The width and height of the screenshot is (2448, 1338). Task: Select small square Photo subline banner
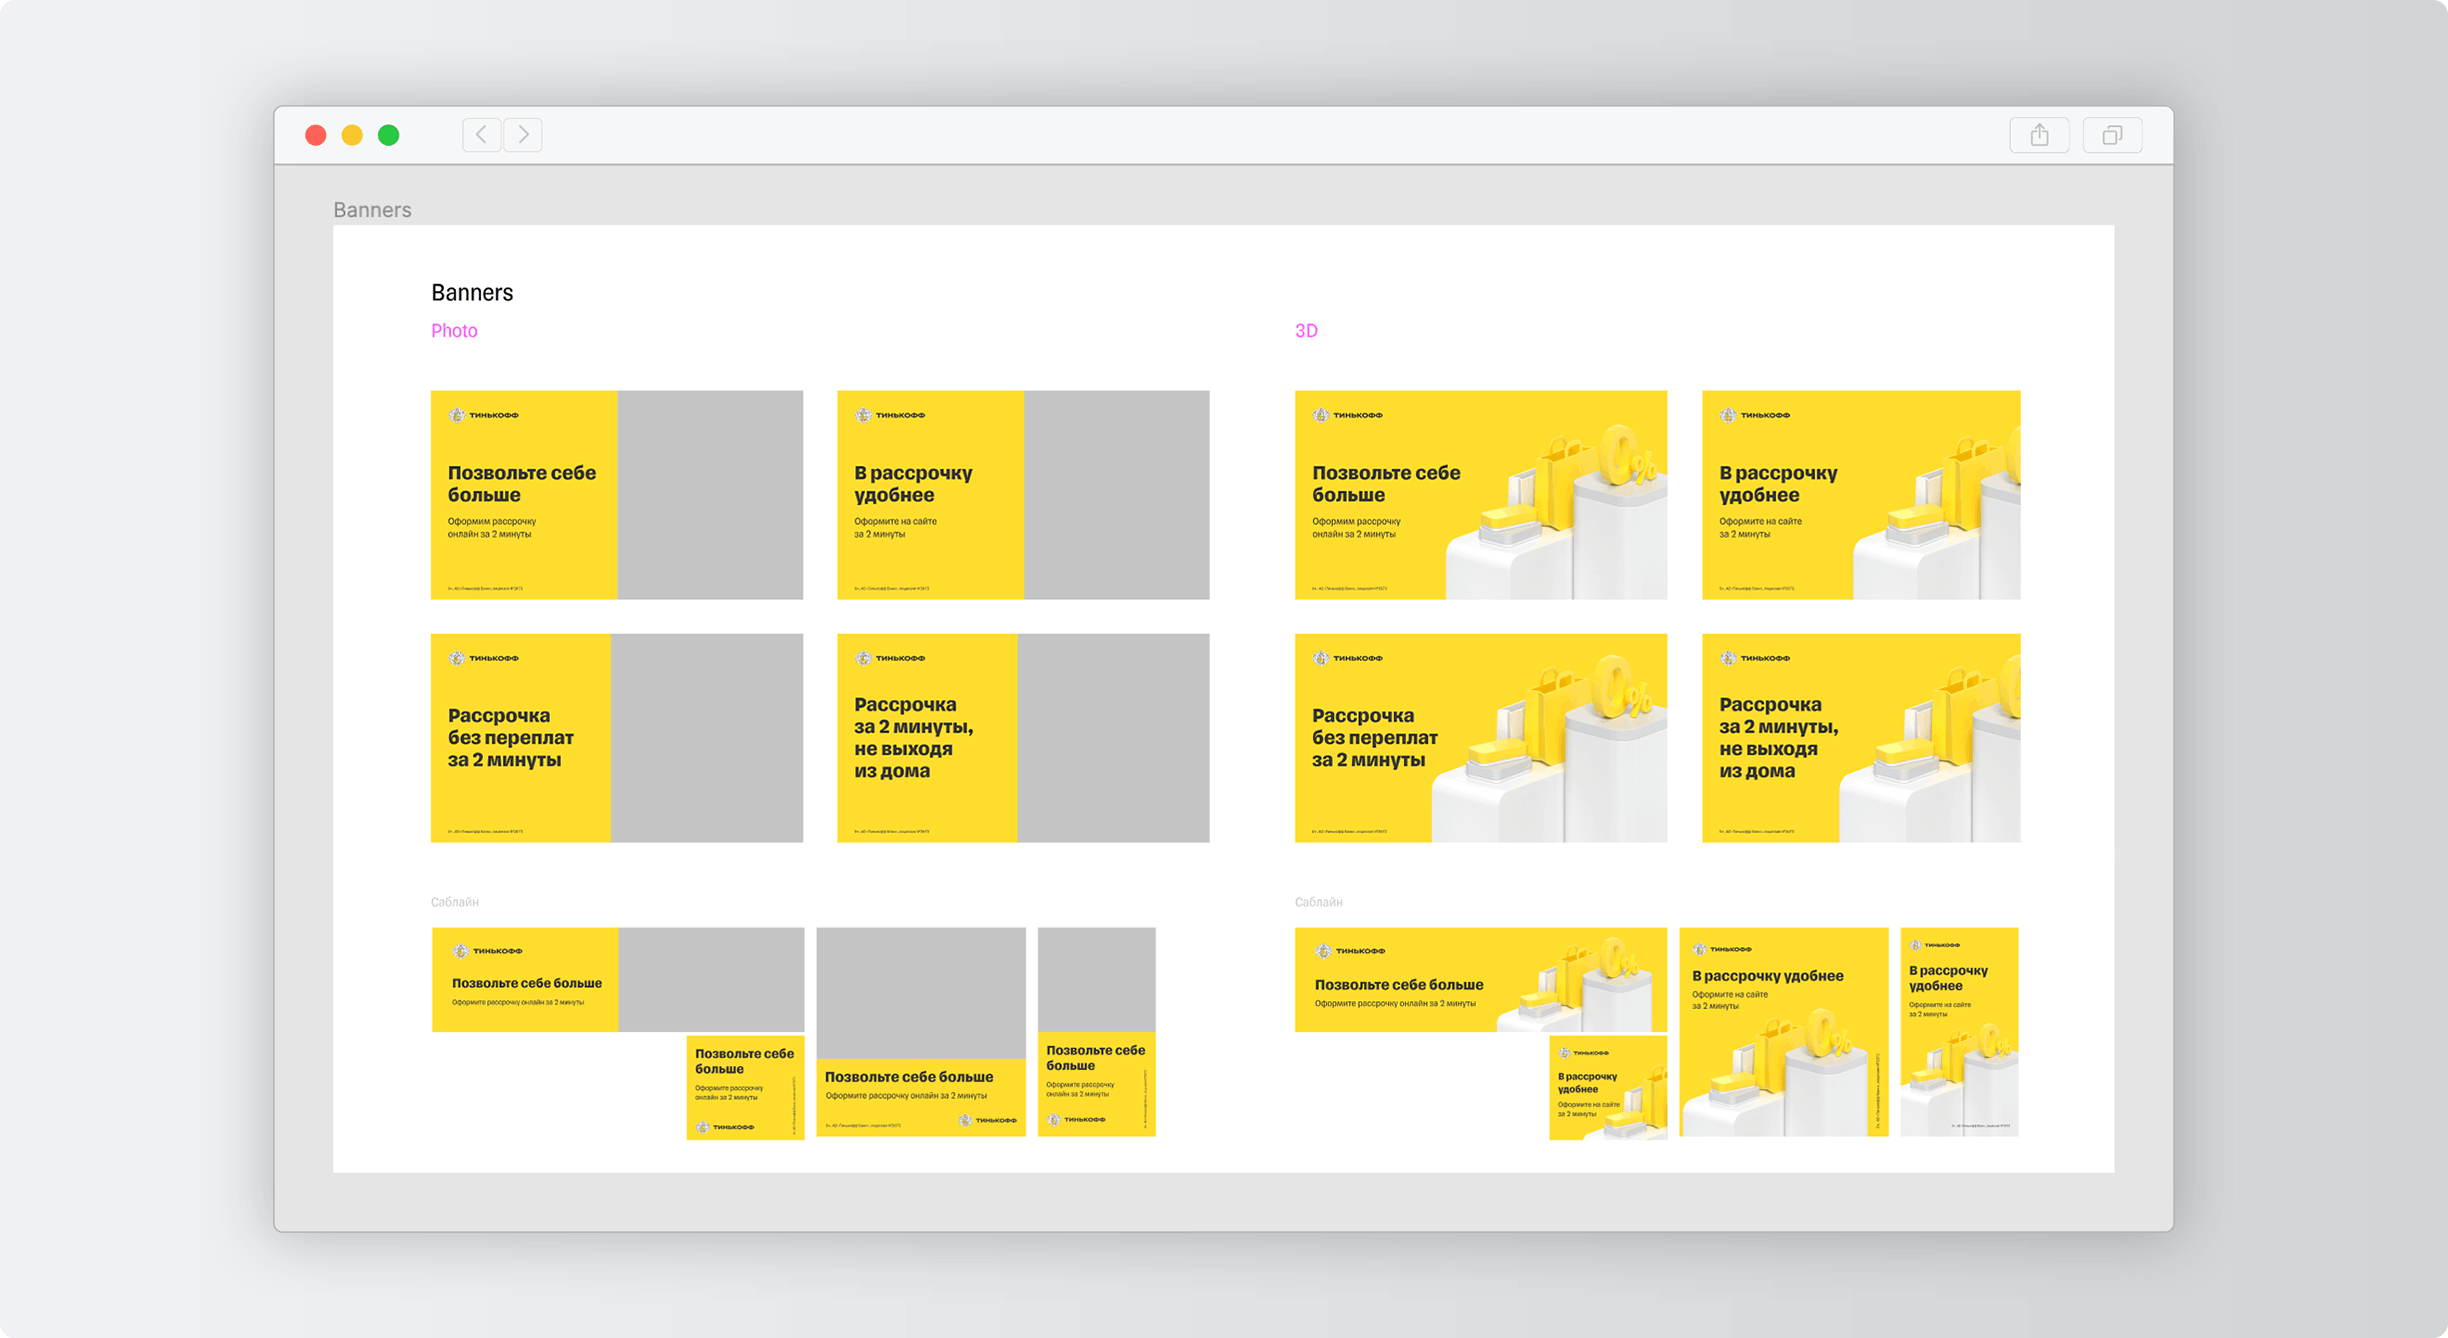click(x=745, y=1088)
